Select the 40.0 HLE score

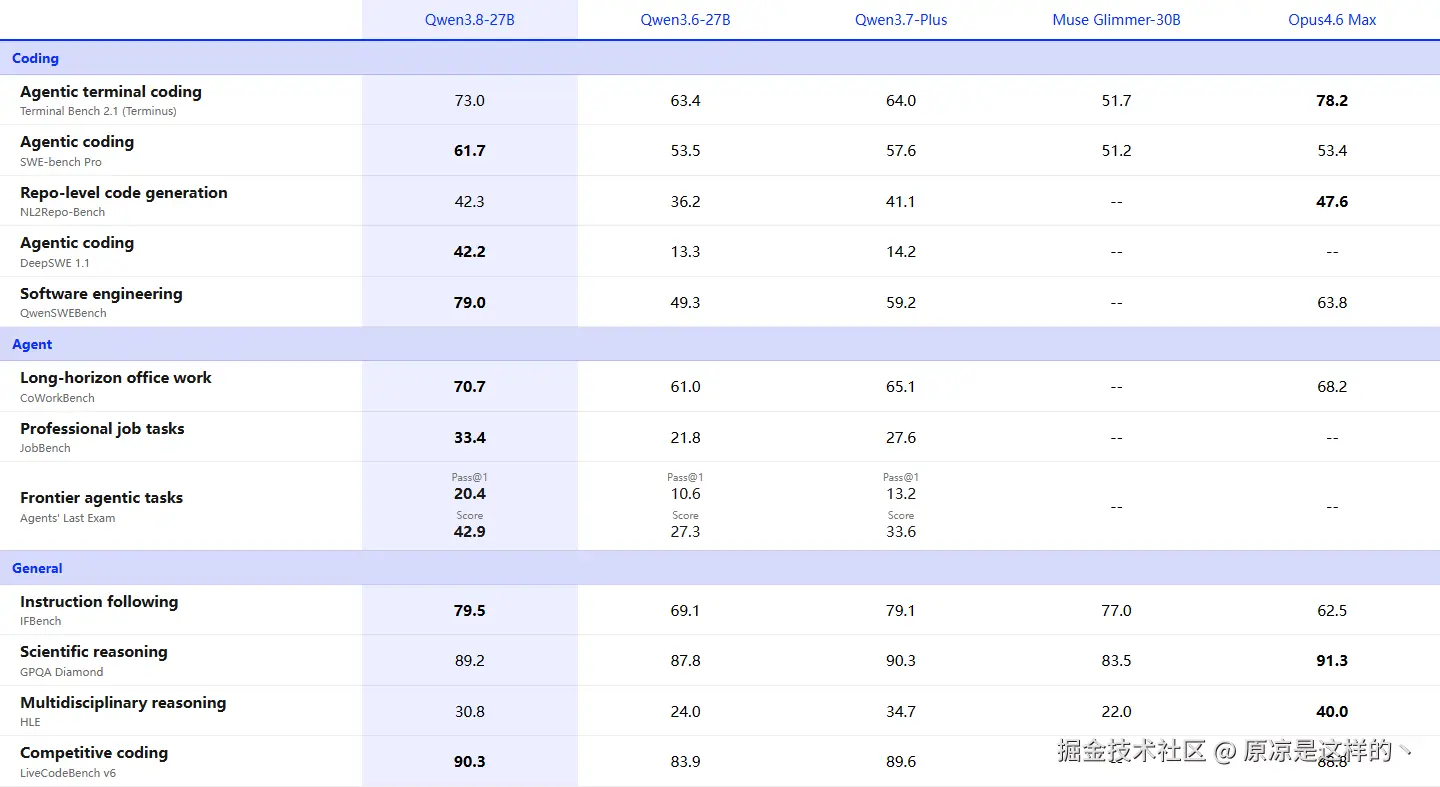point(1332,712)
